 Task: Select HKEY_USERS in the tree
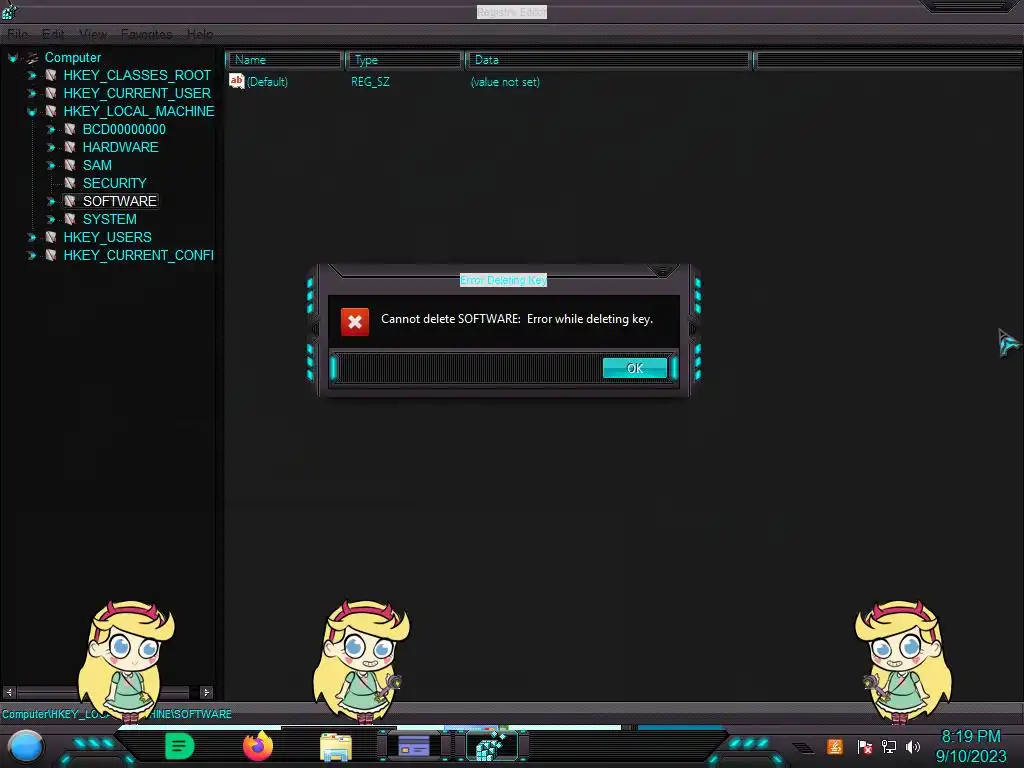(x=108, y=237)
